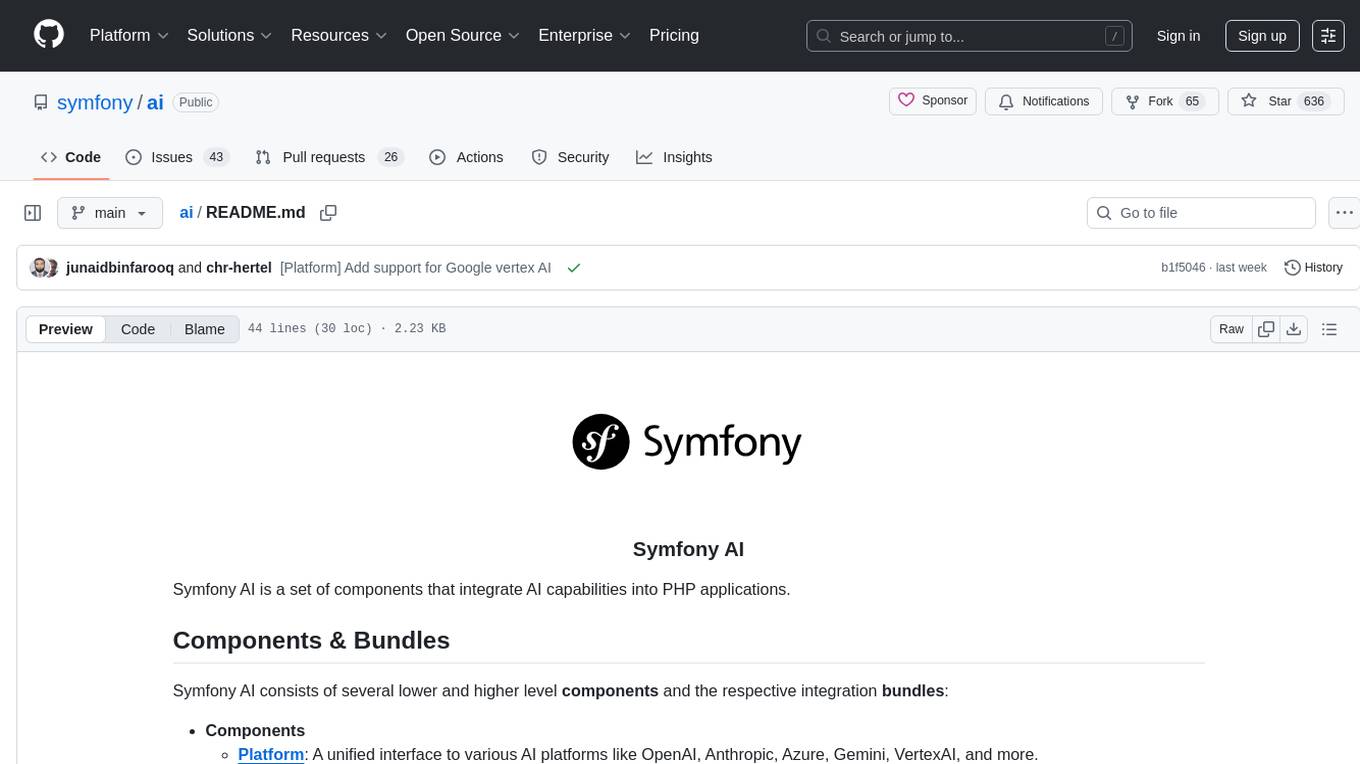Click the Star count 636
The height and width of the screenshot is (764, 1360).
tap(1314, 101)
